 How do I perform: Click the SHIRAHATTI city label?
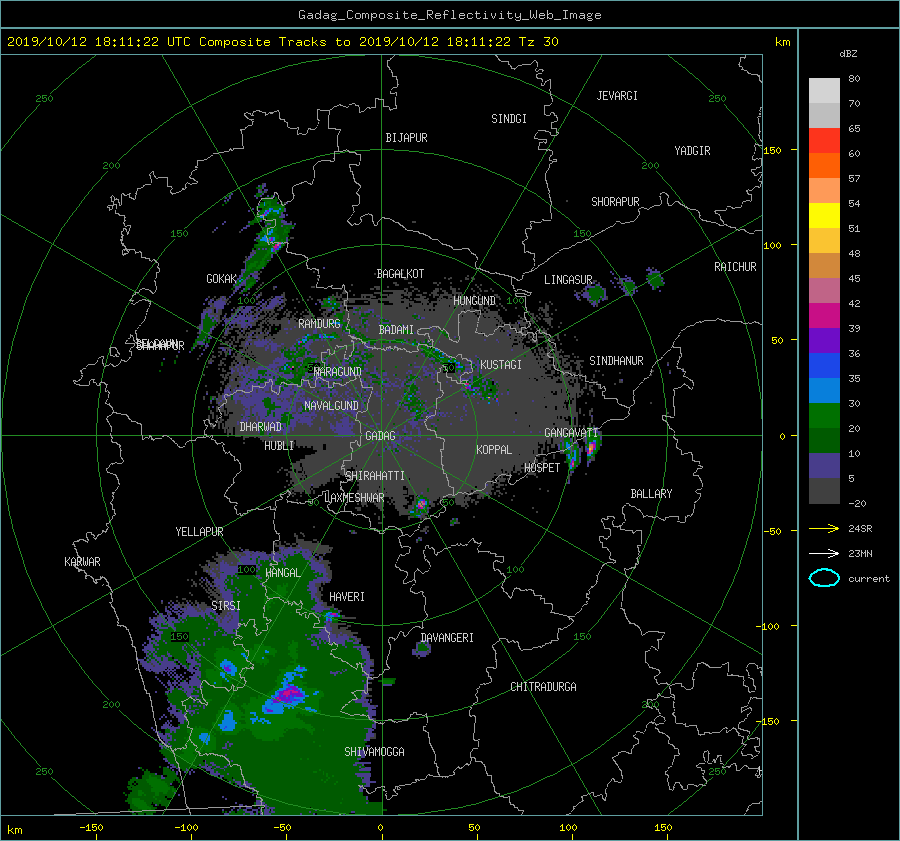coord(375,476)
